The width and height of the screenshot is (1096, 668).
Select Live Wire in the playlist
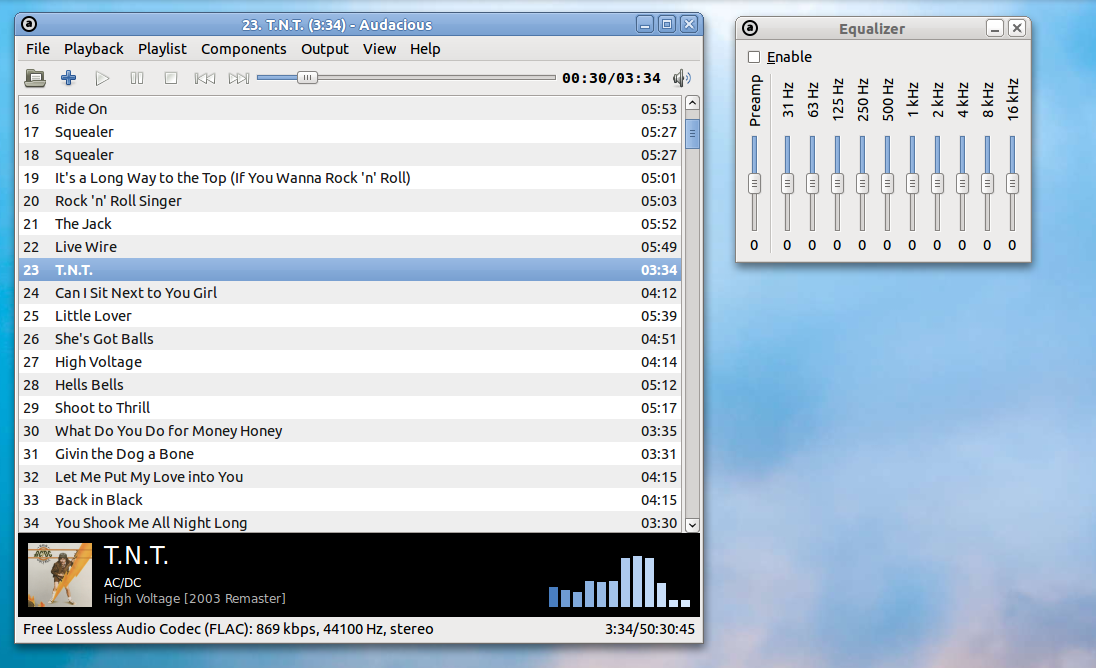point(349,247)
